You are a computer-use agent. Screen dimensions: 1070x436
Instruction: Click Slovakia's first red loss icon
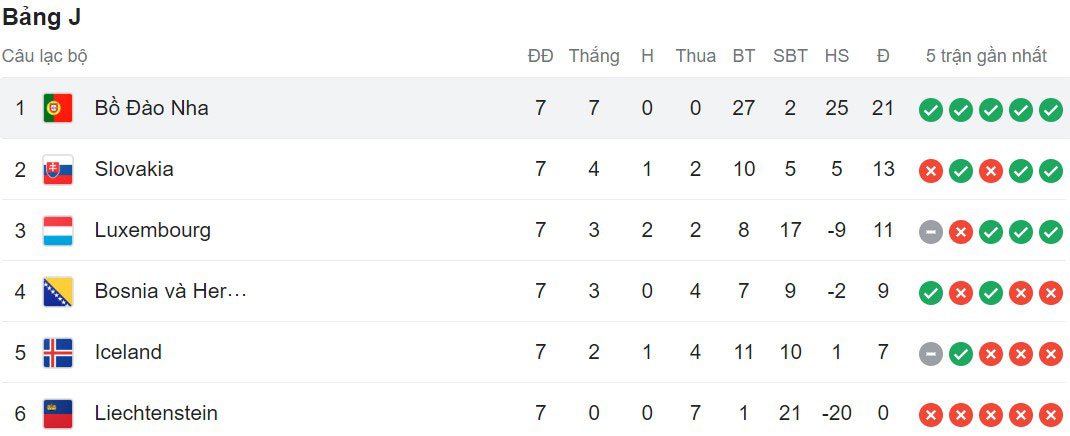click(931, 170)
